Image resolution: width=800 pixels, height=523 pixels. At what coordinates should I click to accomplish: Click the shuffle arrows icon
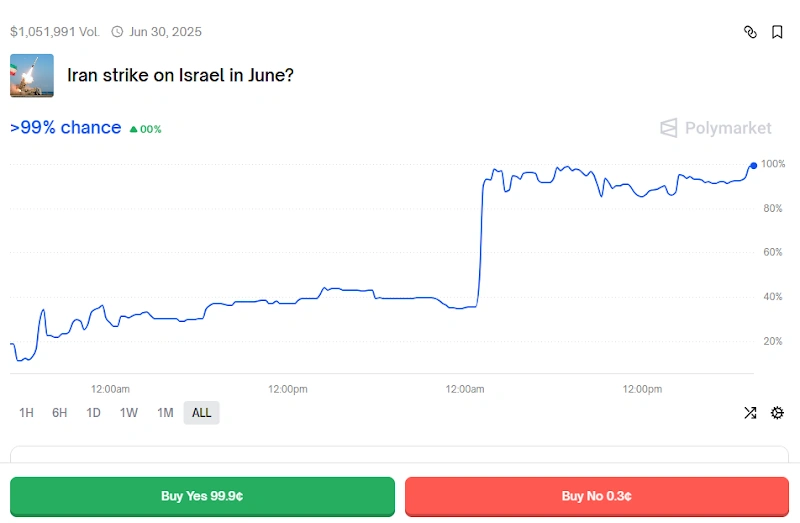(x=750, y=413)
